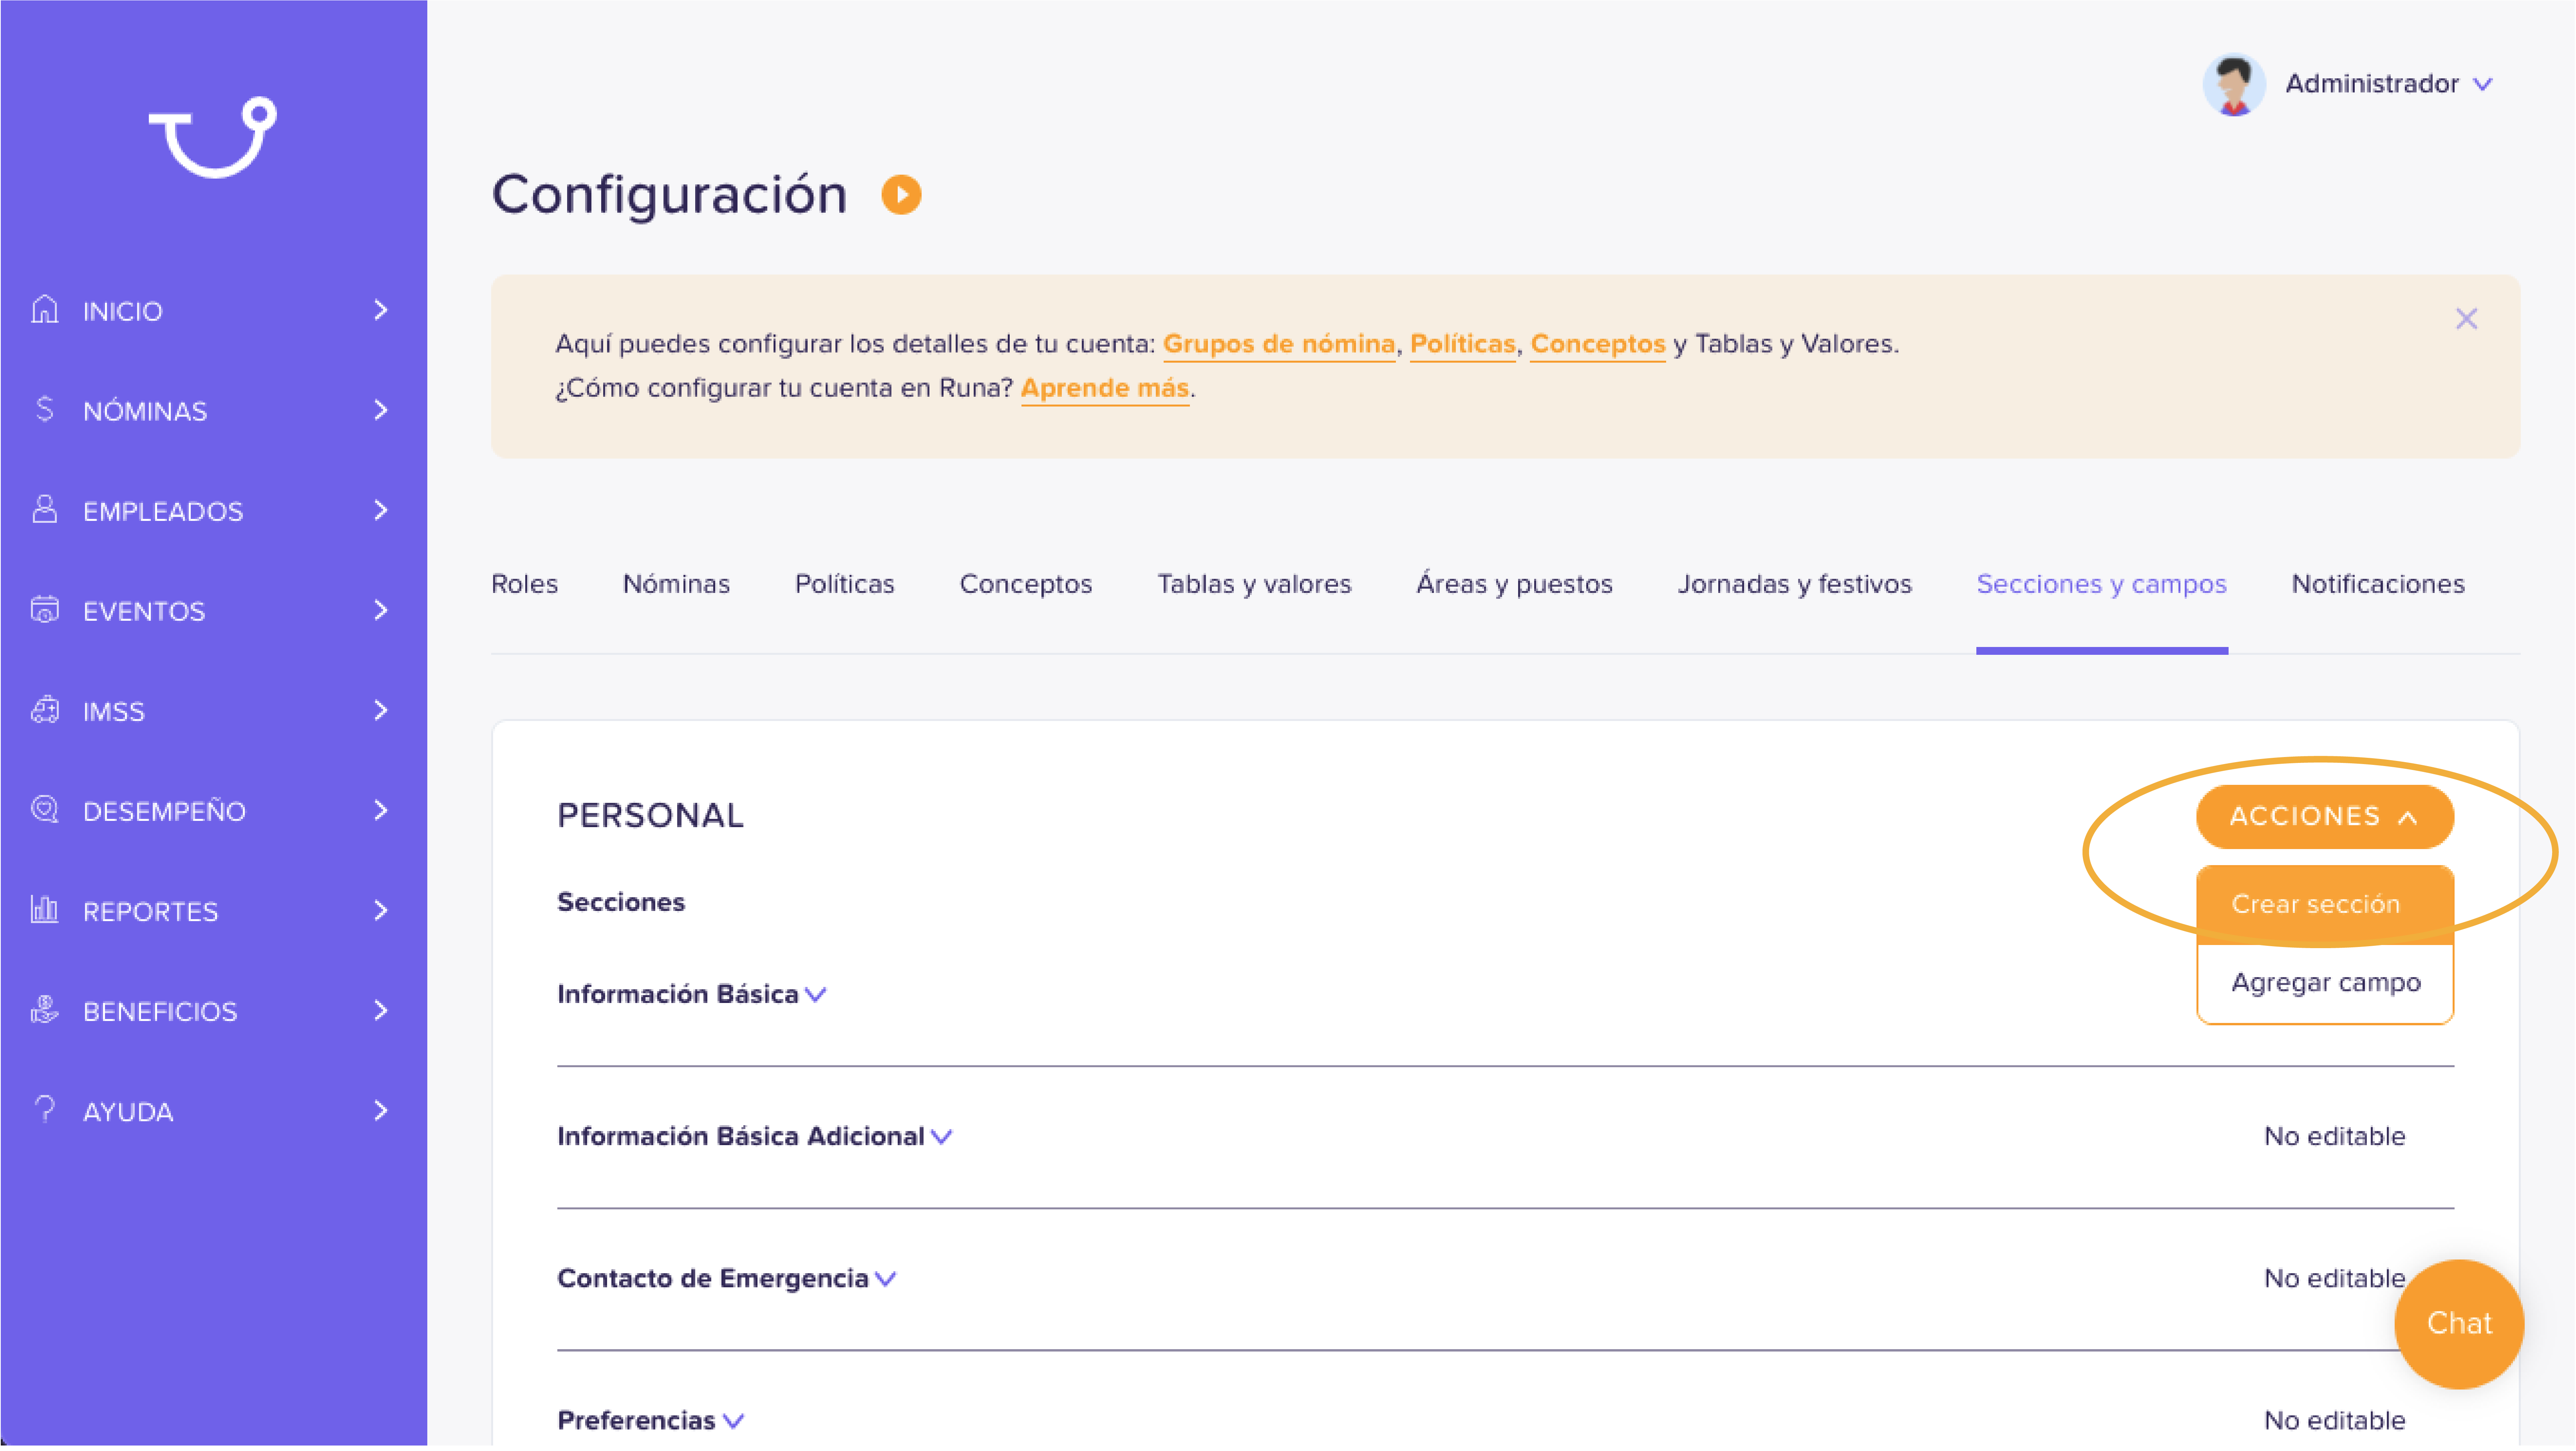This screenshot has width=2576, height=1451.
Task: Click the Administrador user name
Action: (2372, 84)
